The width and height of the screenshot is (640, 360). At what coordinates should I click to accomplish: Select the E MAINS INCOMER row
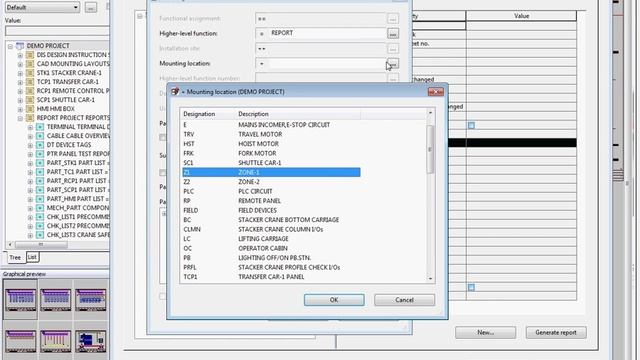click(271, 125)
